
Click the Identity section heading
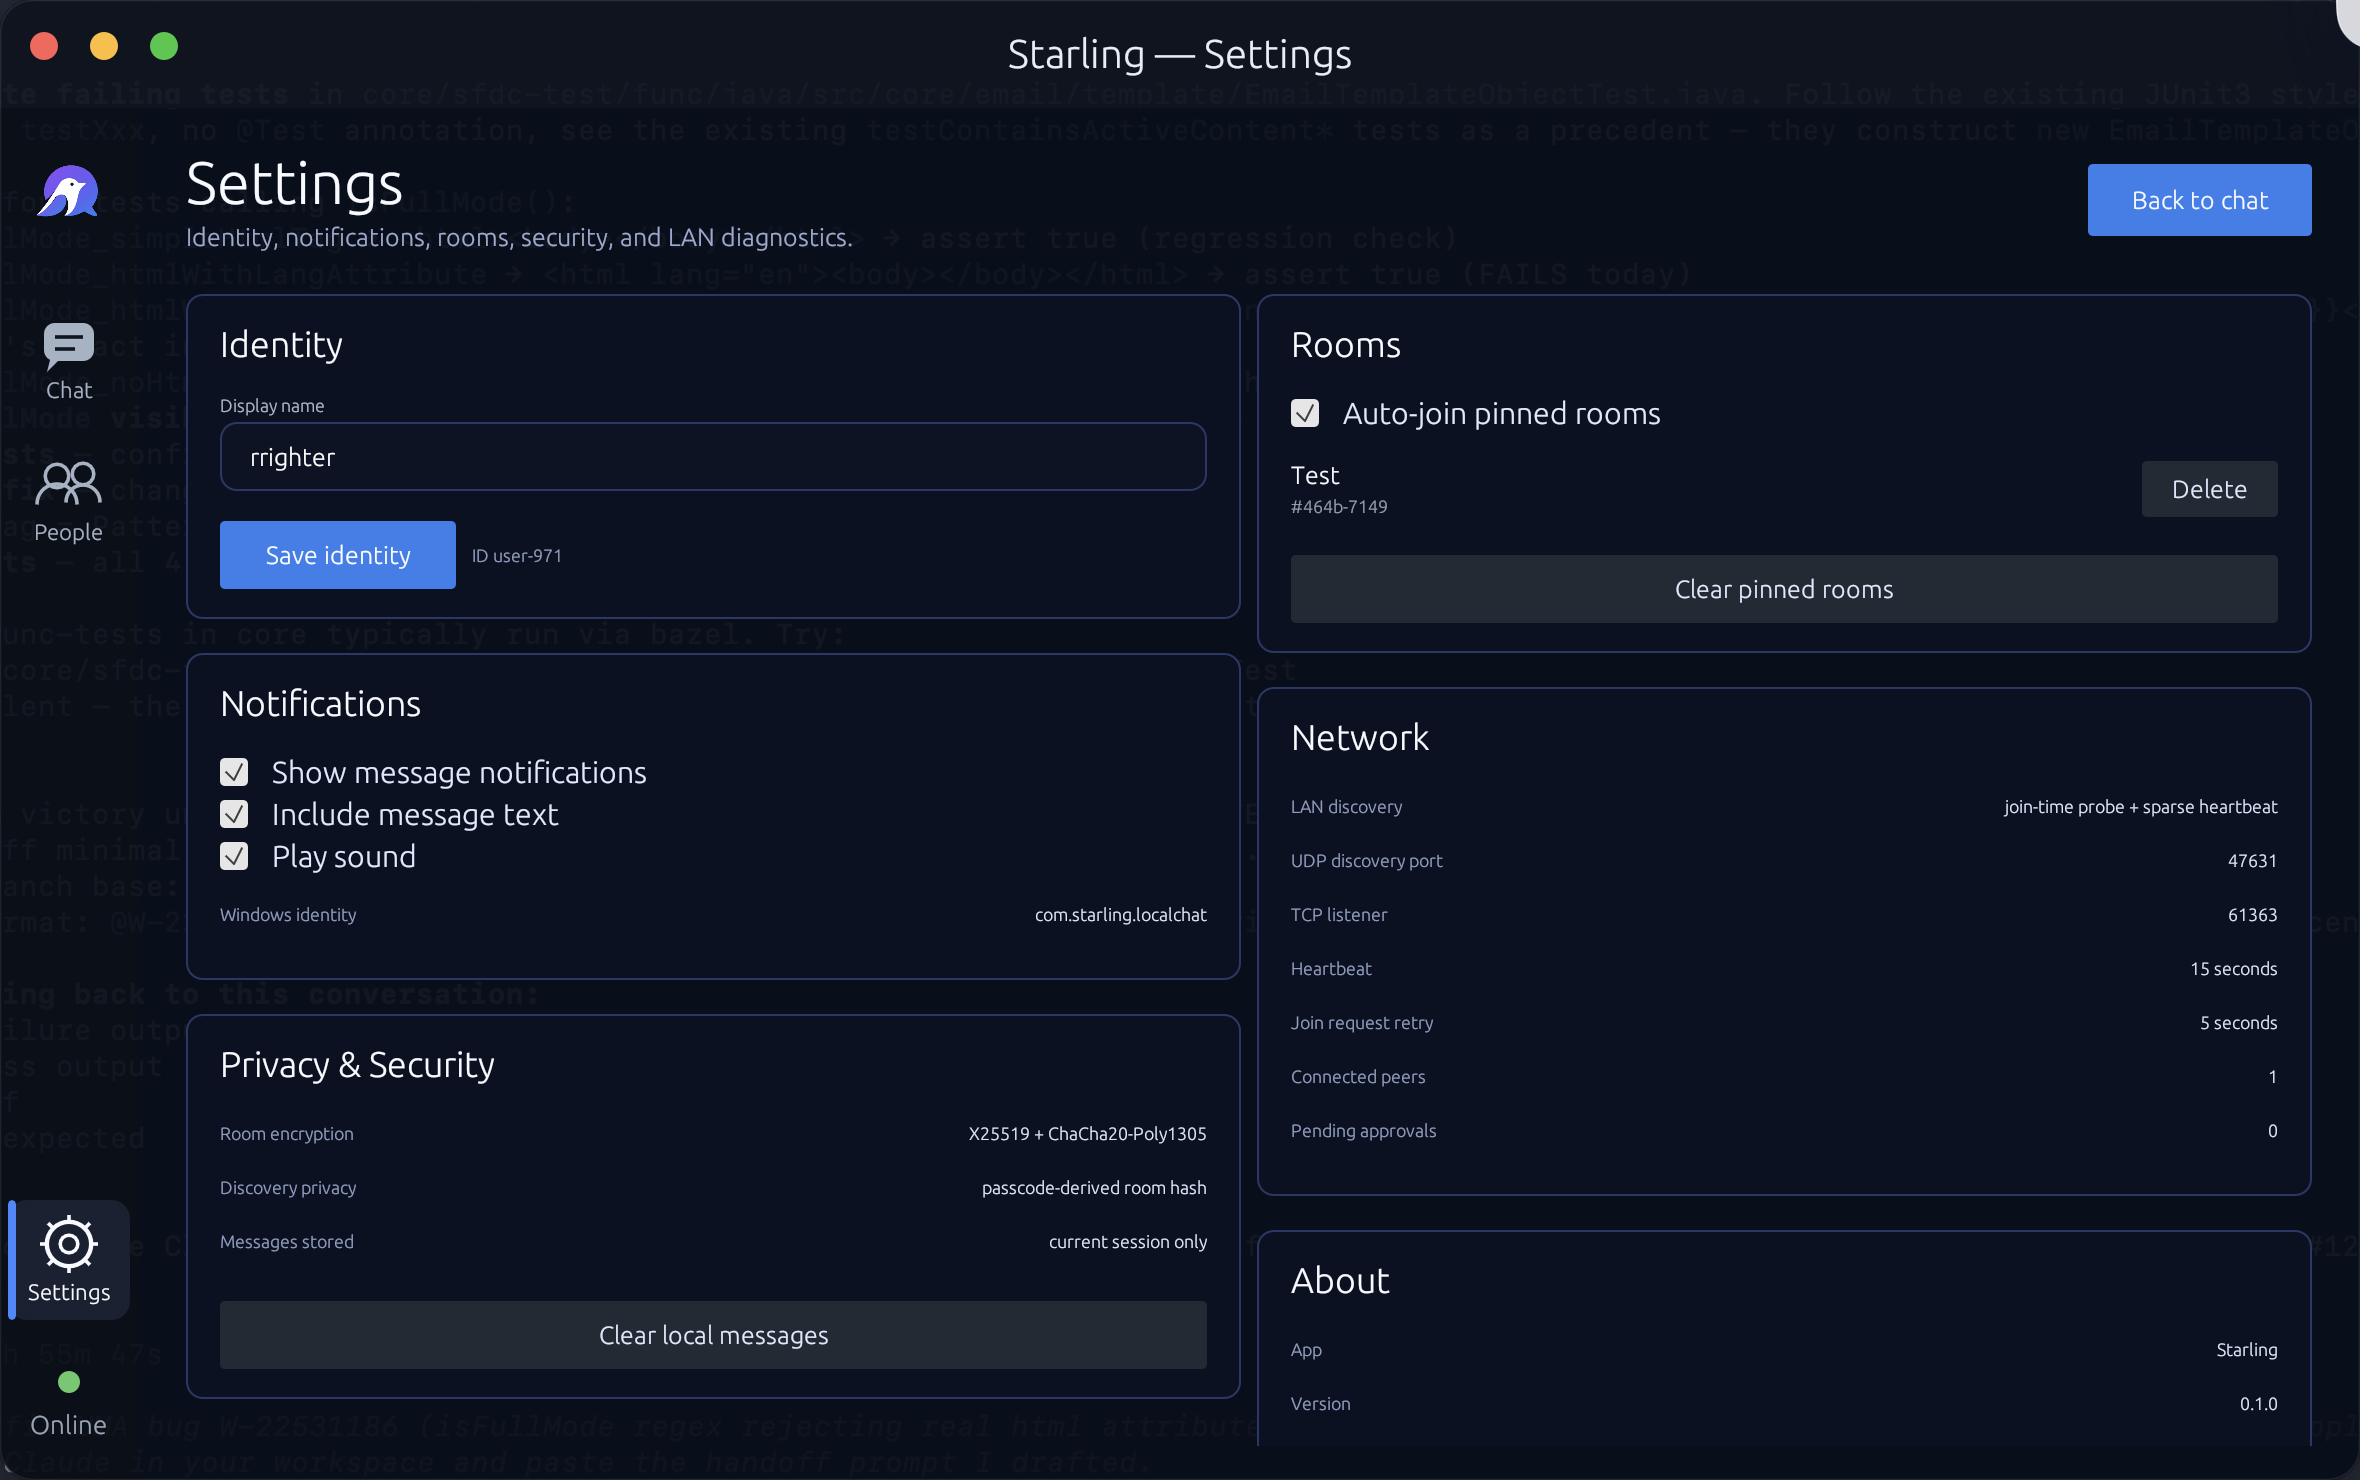click(x=281, y=345)
